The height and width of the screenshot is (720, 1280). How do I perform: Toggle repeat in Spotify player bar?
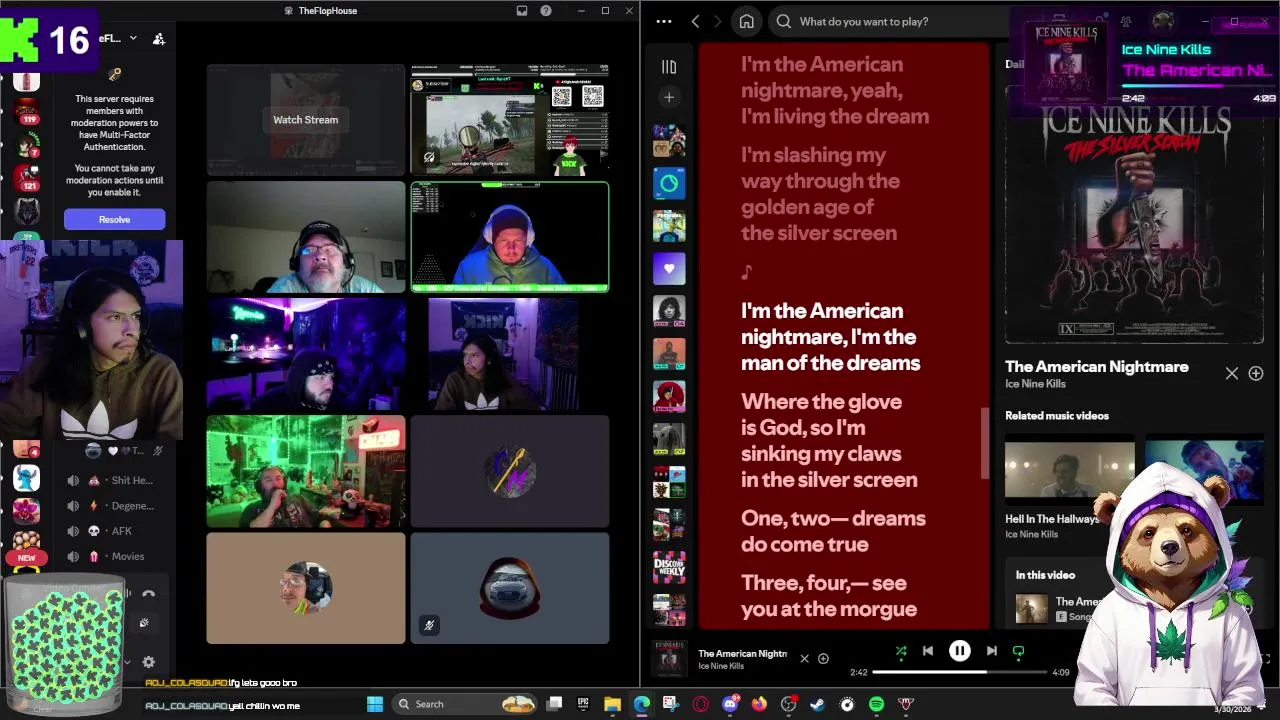1018,651
